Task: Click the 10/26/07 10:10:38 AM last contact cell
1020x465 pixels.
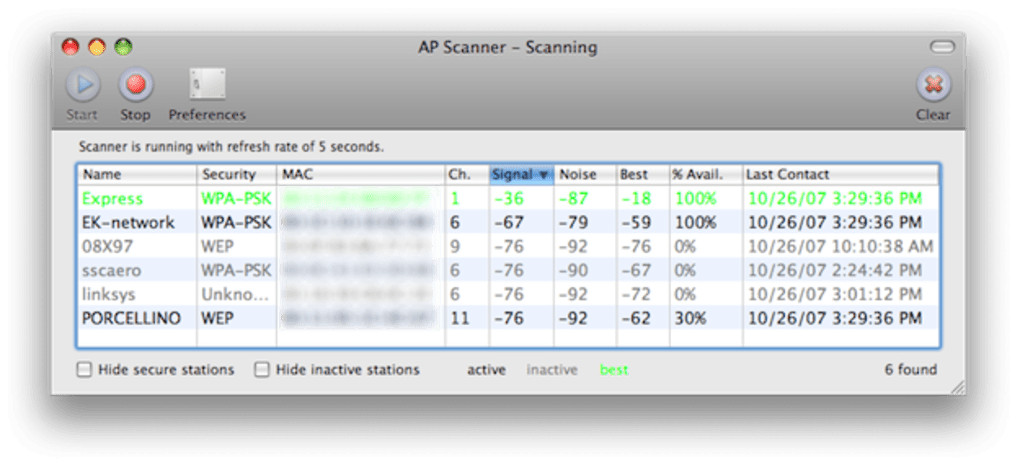Action: (840, 246)
